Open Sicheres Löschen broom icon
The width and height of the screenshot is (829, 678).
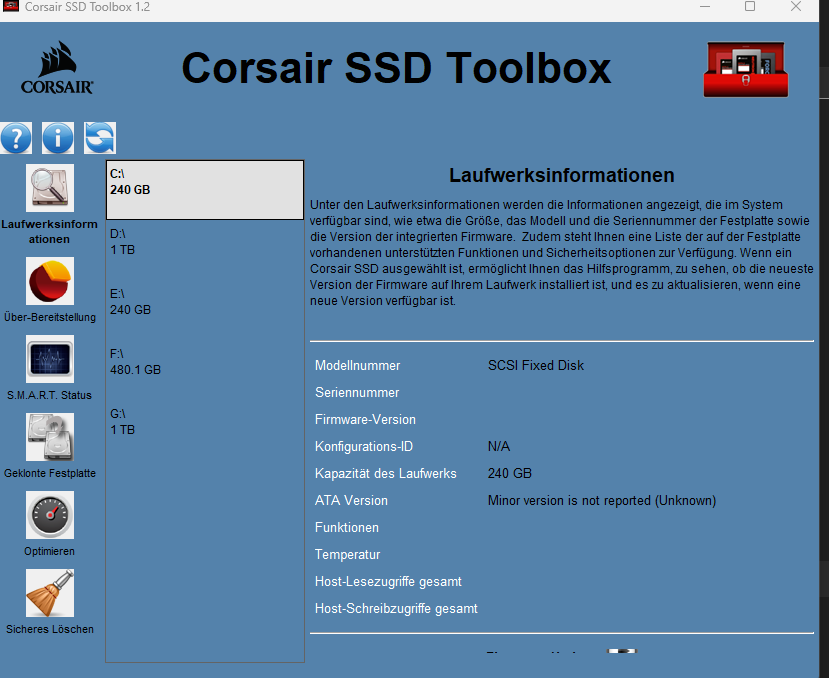[x=50, y=593]
